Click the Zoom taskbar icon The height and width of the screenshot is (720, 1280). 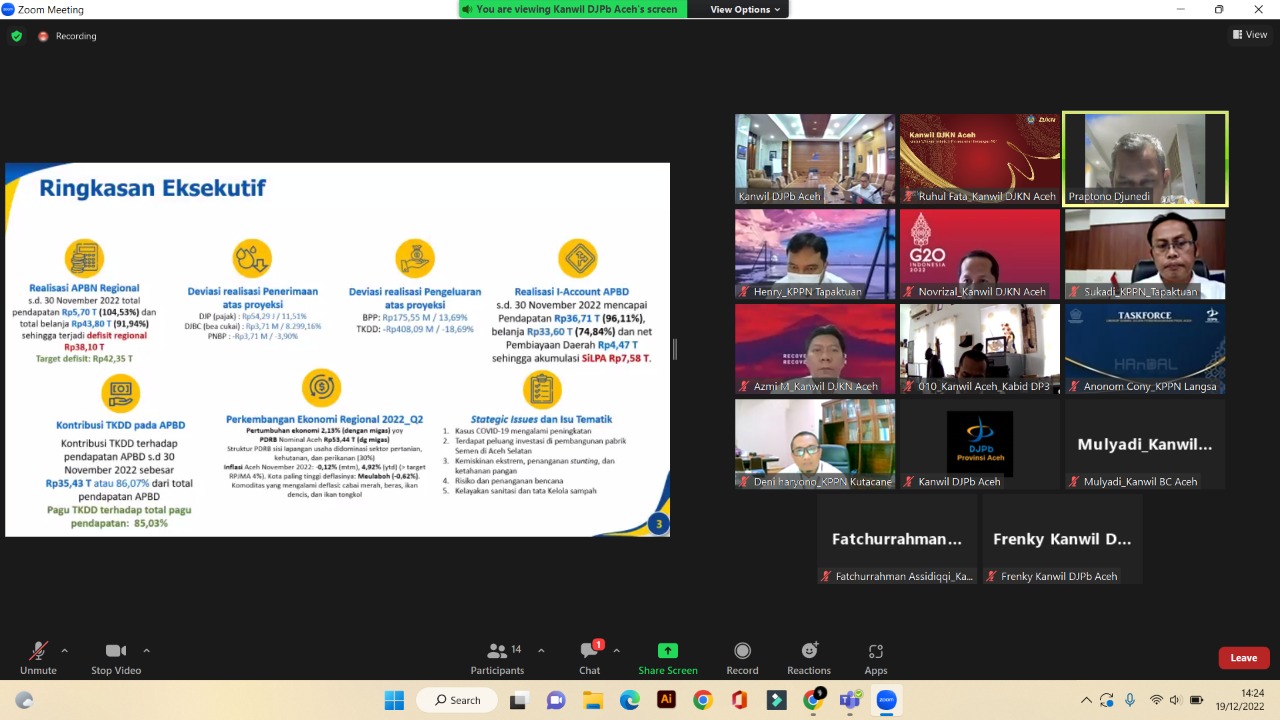(886, 700)
